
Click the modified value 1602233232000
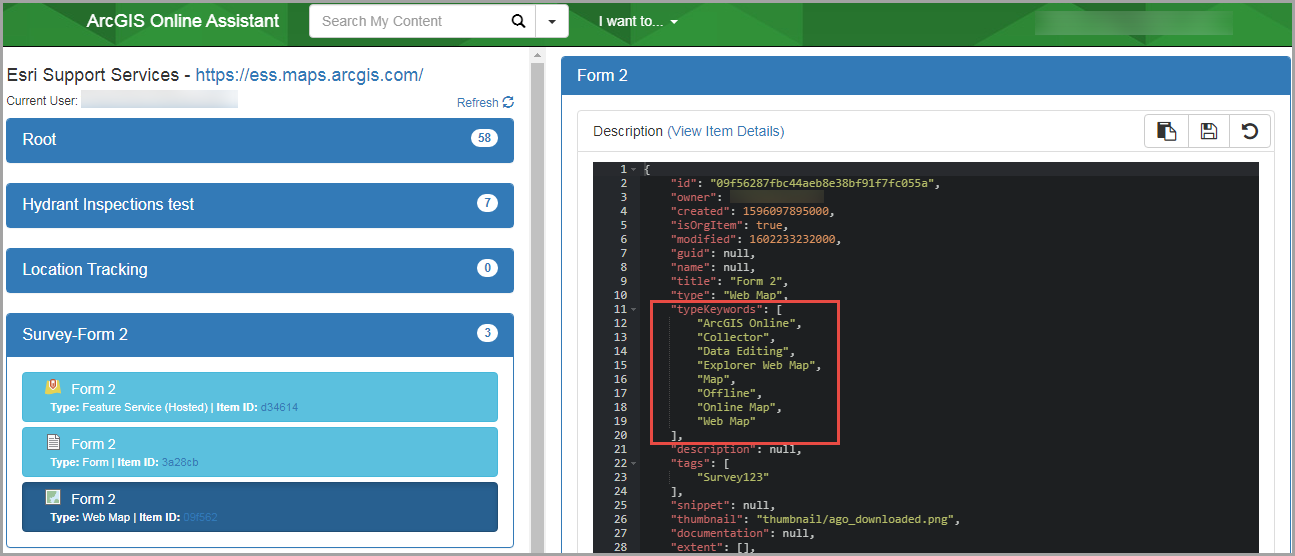[x=794, y=239]
